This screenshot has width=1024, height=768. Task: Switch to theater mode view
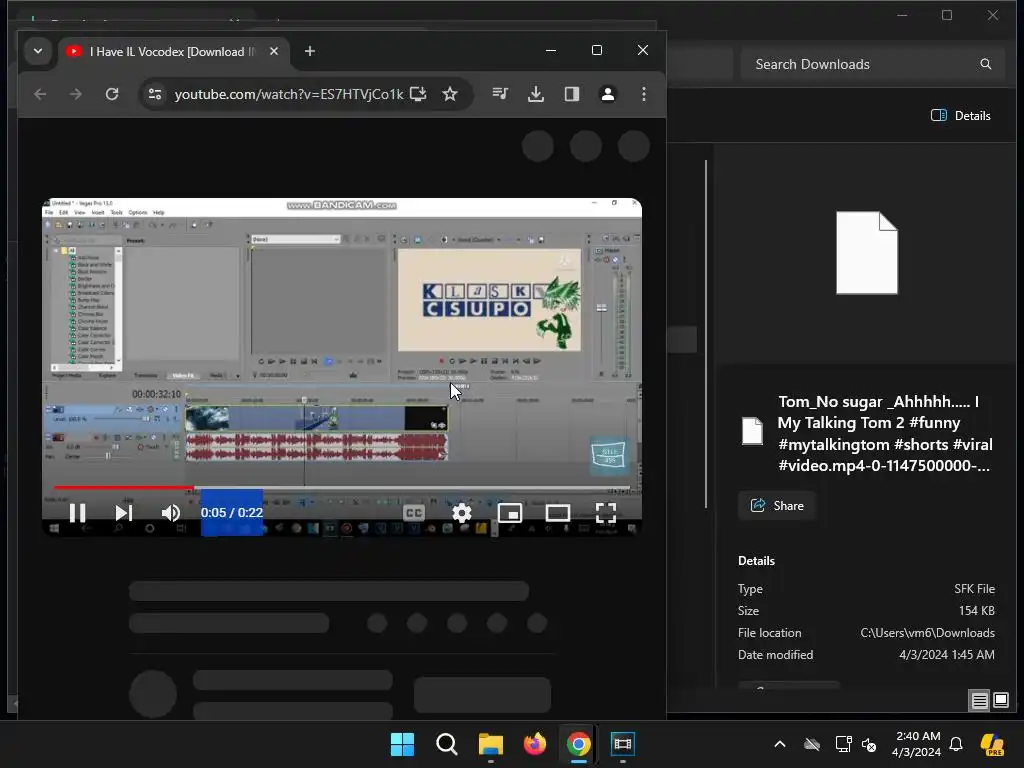click(558, 513)
